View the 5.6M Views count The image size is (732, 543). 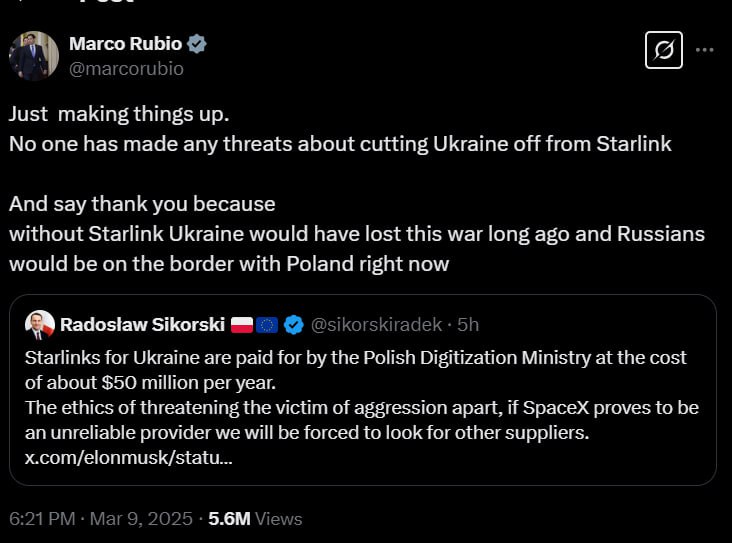[x=255, y=519]
